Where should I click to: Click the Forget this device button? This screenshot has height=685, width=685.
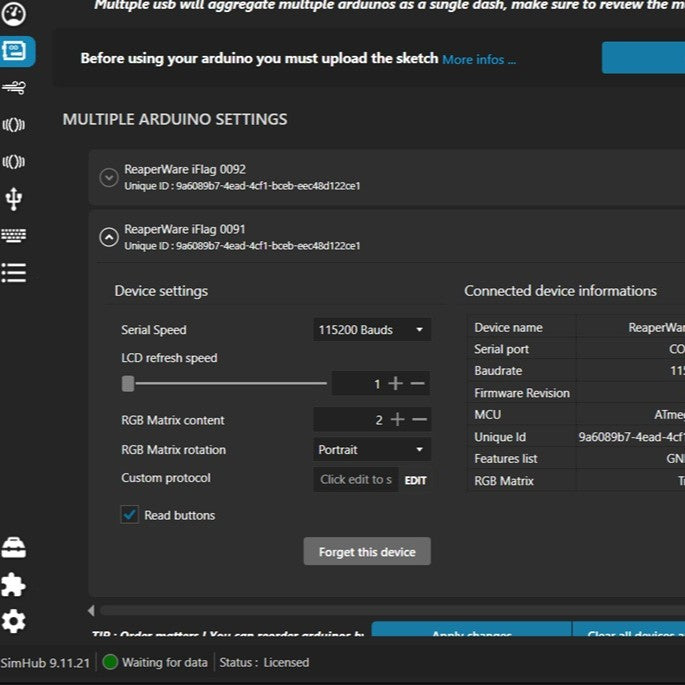click(367, 551)
